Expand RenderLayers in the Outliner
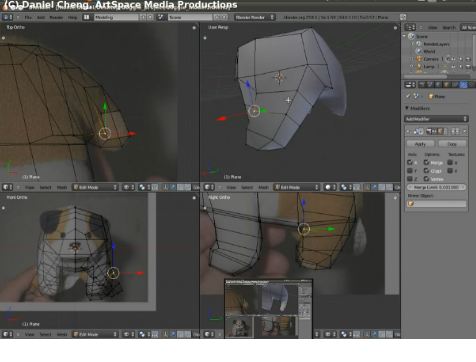476x362 pixels. click(x=413, y=44)
